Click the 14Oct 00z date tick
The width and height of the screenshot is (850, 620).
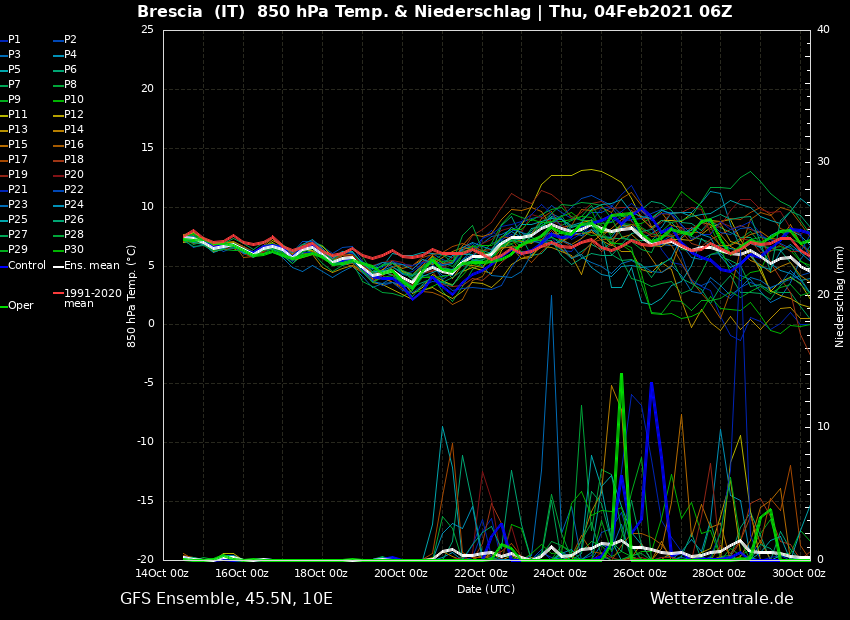coord(162,573)
